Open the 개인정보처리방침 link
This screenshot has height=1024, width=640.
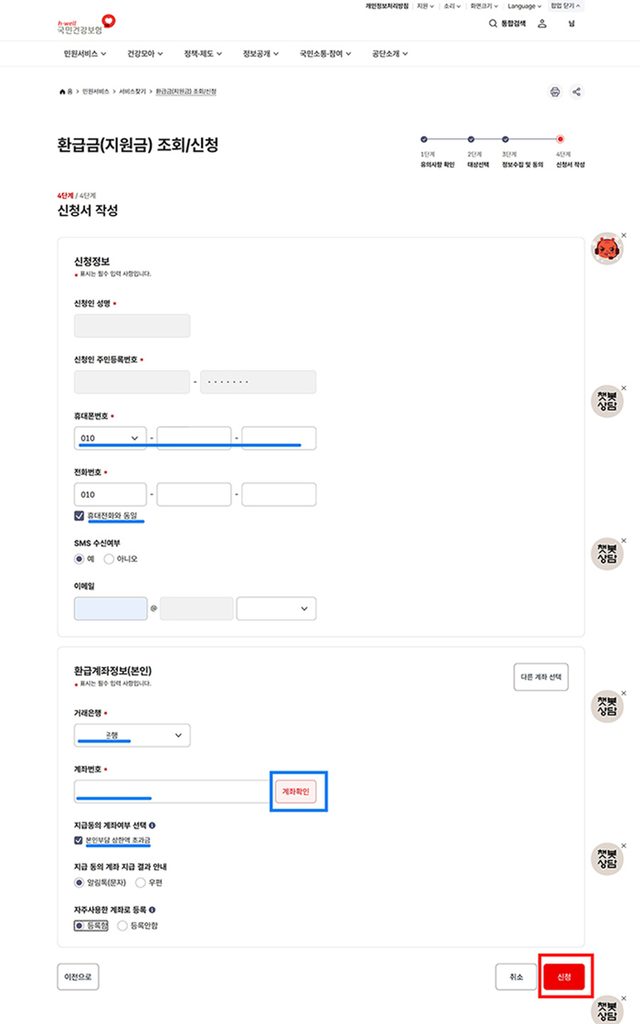[x=387, y=6]
